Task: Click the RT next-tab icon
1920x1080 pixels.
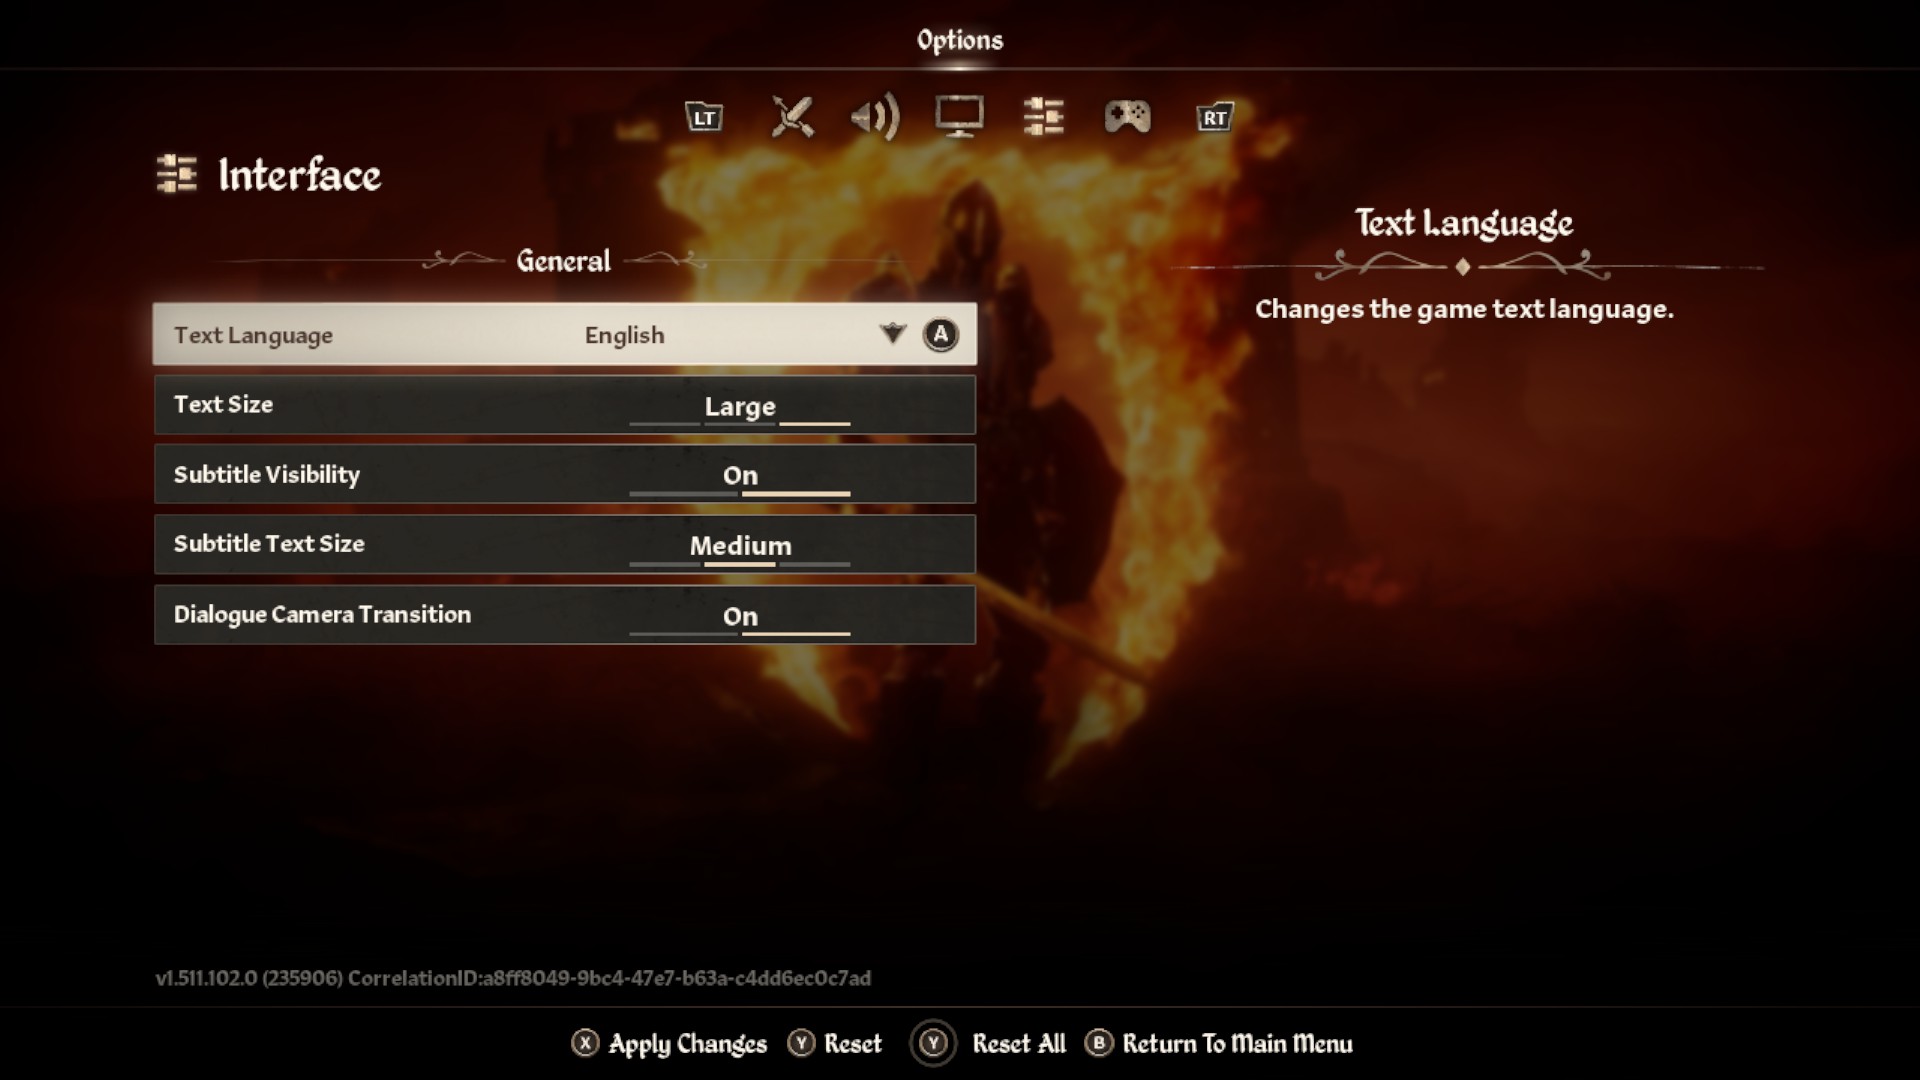Action: coord(1214,117)
